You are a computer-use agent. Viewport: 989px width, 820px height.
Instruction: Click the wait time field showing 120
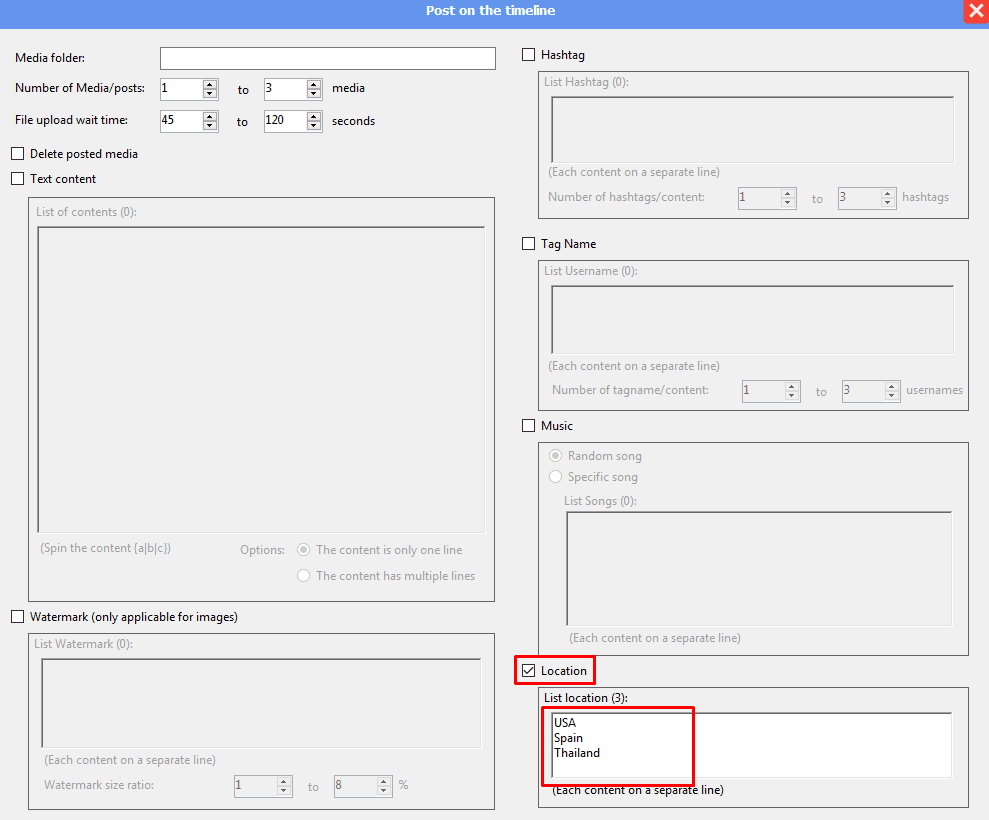284,121
